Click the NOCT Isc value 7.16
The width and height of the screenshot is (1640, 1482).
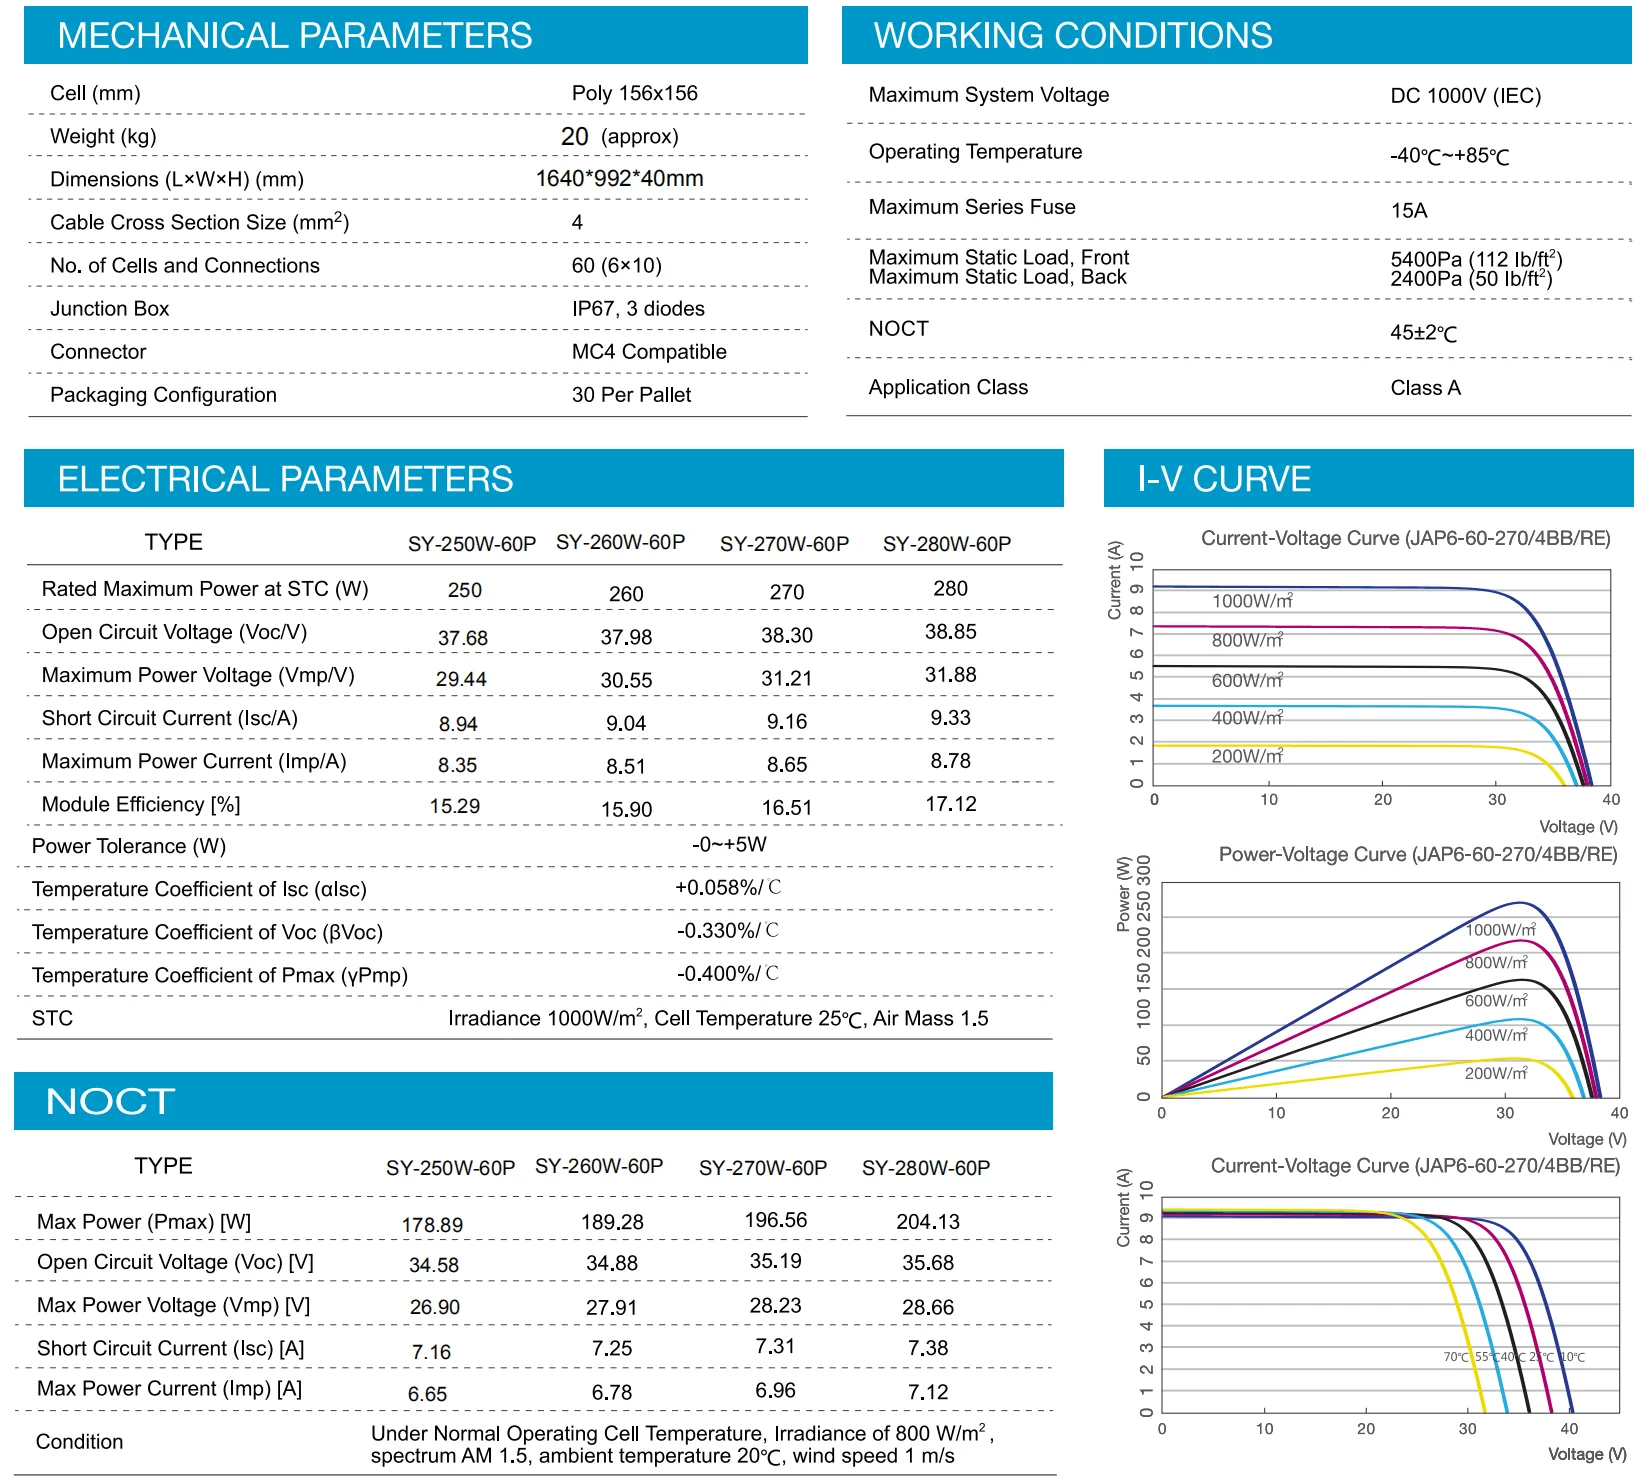pos(432,1353)
